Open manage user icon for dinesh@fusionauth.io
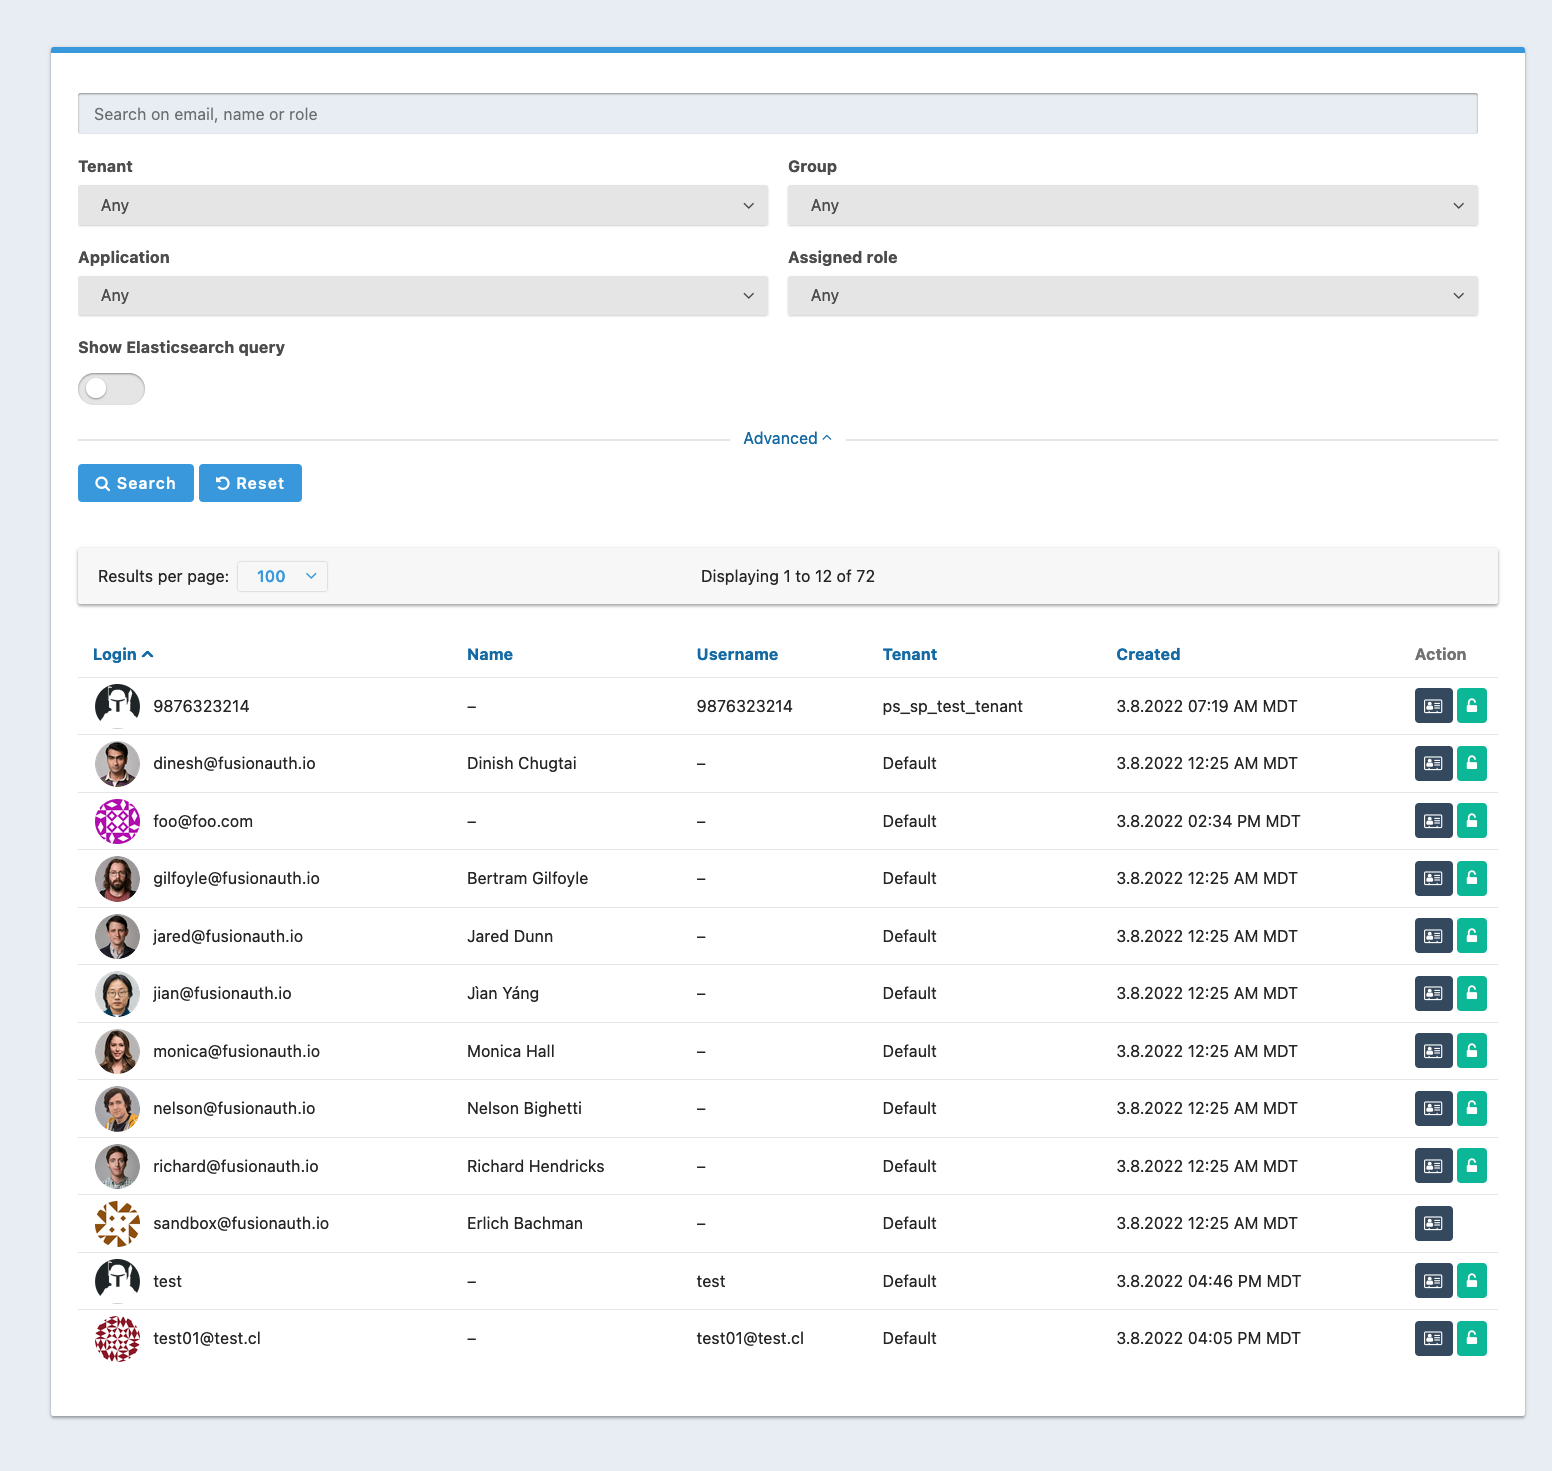The width and height of the screenshot is (1552, 1471). click(x=1433, y=763)
